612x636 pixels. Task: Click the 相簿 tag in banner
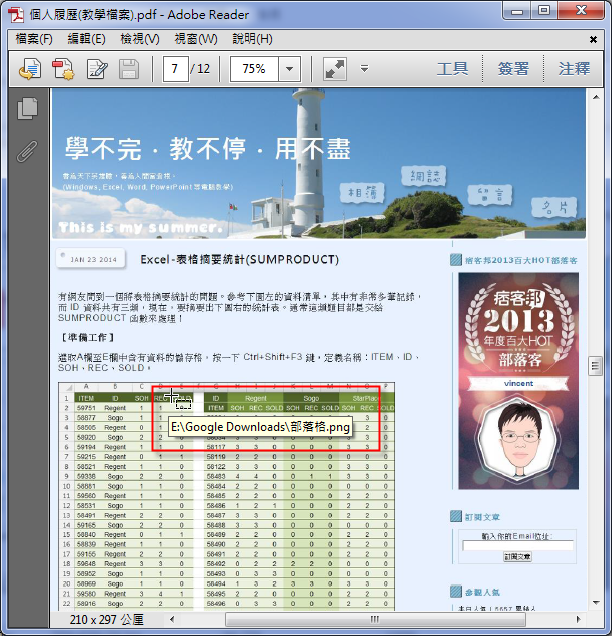362,193
